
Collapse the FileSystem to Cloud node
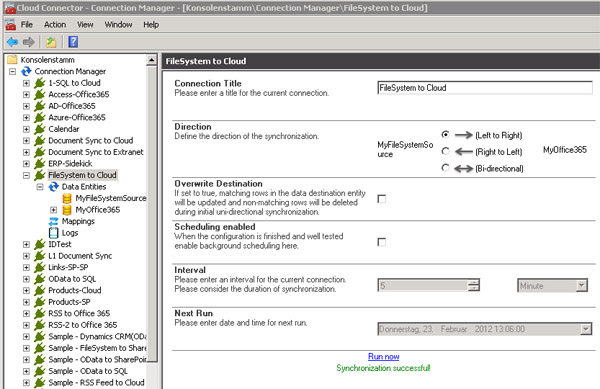point(26,176)
